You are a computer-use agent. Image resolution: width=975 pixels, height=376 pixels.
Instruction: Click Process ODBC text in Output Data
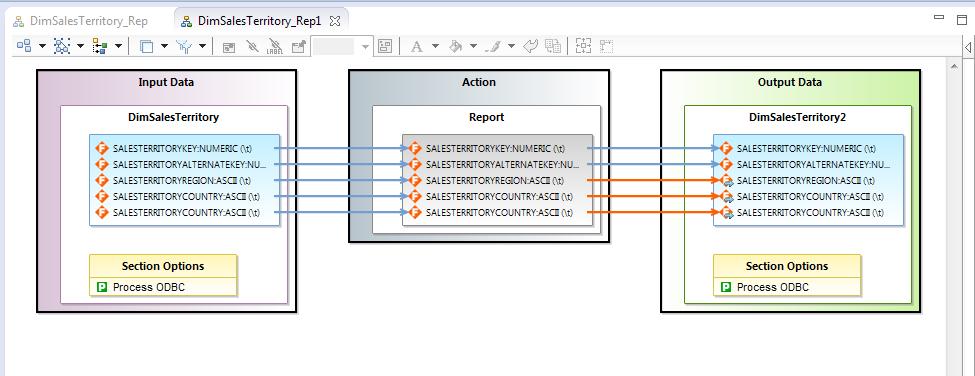click(x=773, y=287)
